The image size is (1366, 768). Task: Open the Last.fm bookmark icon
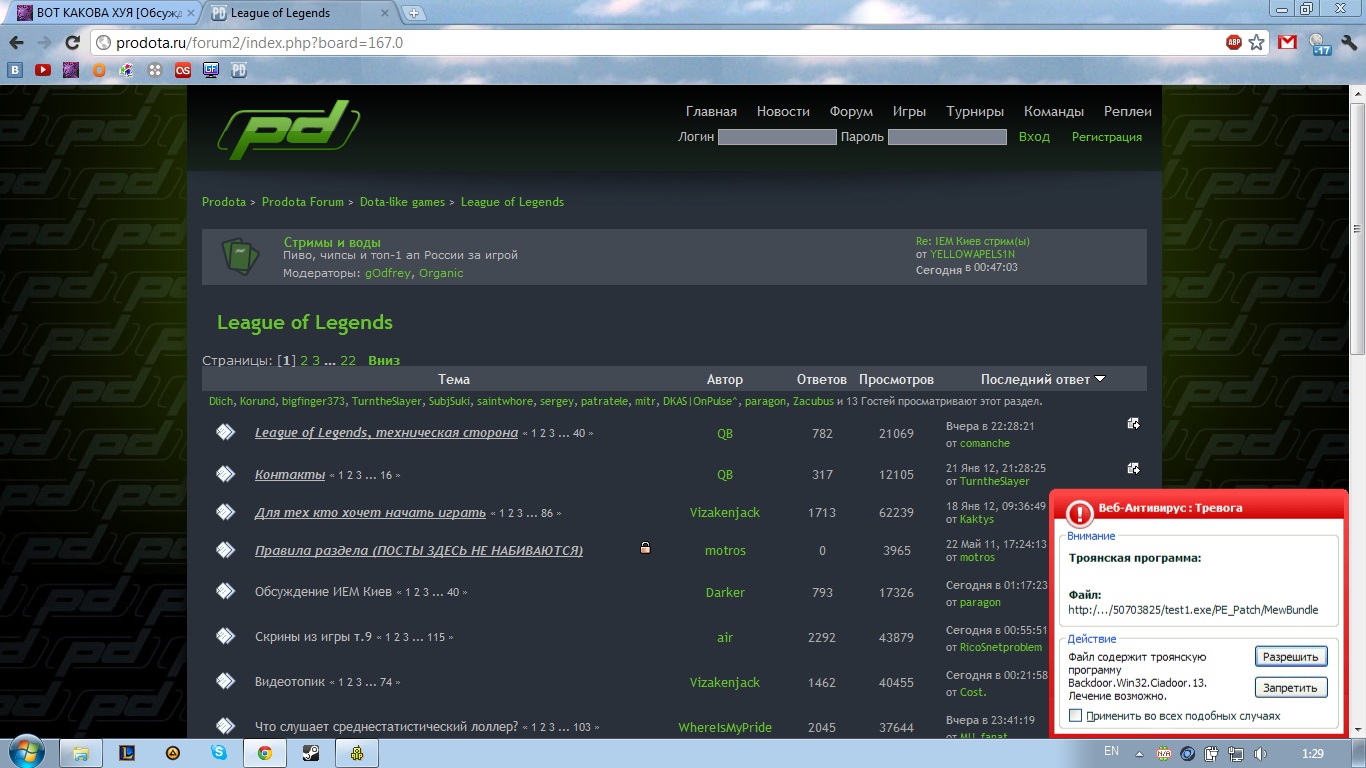tap(183, 70)
